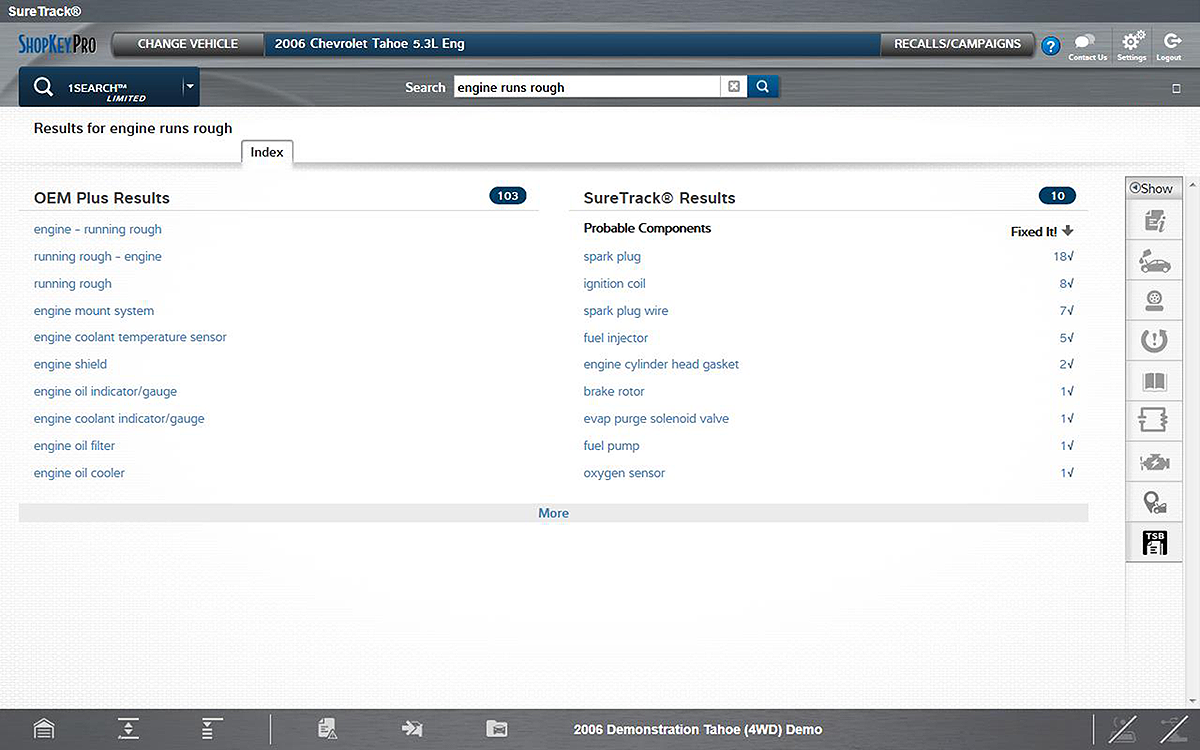Sort results by Fixed It! arrow
1200x750 pixels.
1068,231
